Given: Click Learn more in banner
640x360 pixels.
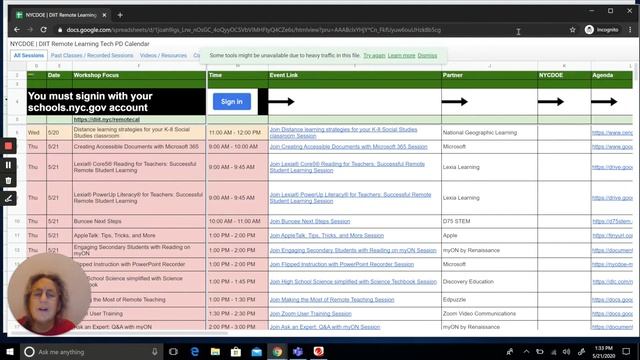Looking at the screenshot, I should point(401,56).
